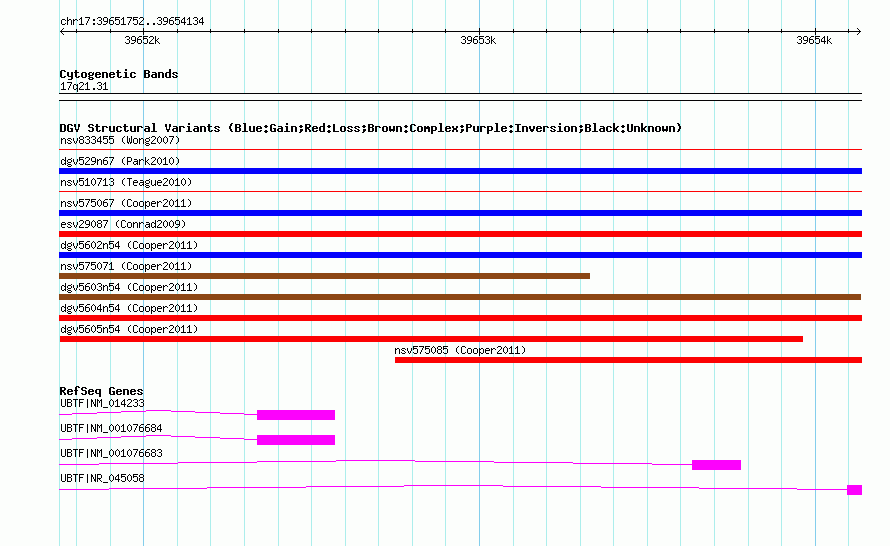The width and height of the screenshot is (890, 546).
Task: Select variant label nsv575085 (Cooper2011)
Action: (x=460, y=350)
